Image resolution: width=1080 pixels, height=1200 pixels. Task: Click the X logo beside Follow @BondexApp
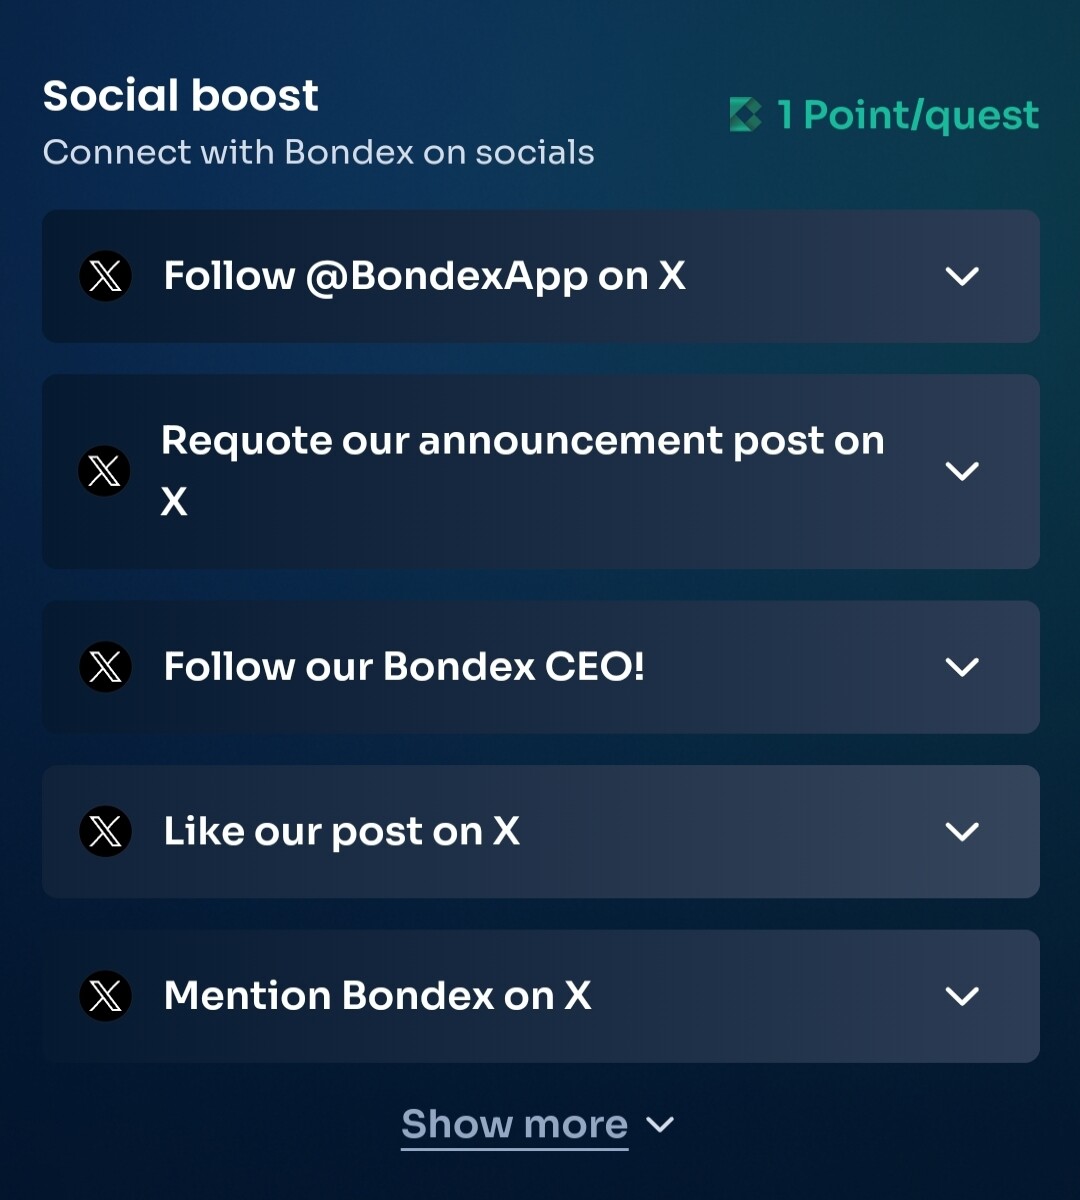pos(105,276)
